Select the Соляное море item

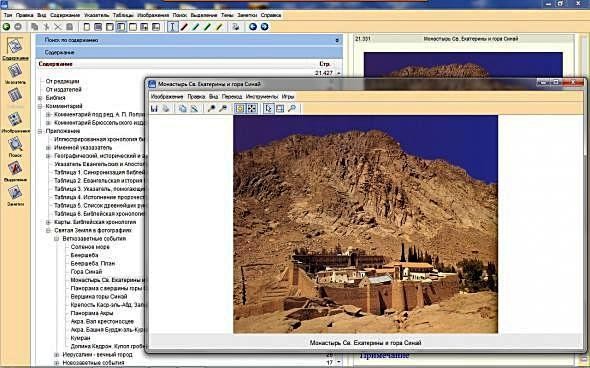point(90,247)
